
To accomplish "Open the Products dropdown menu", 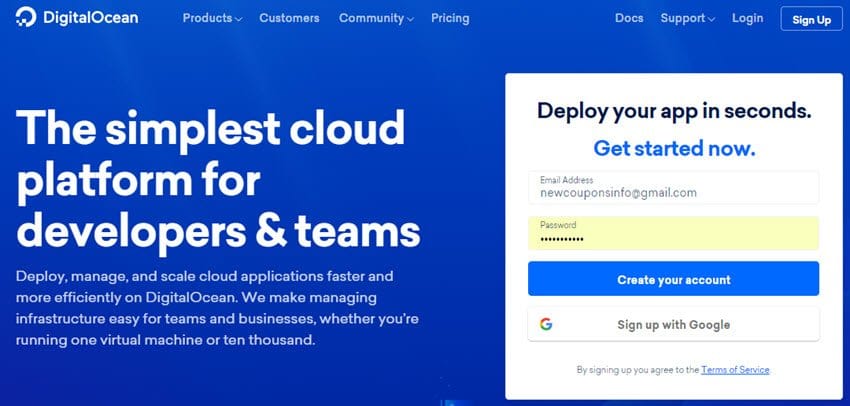I will tap(212, 18).
